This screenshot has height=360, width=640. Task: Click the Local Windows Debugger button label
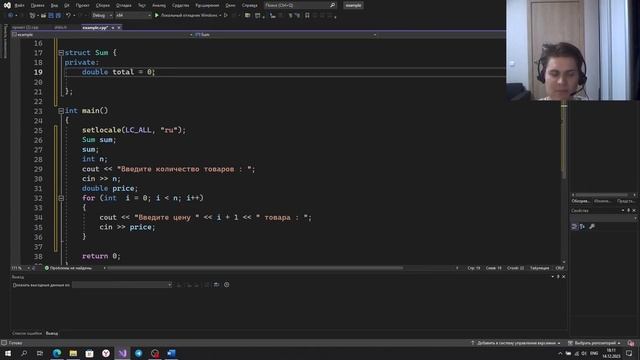pyautogui.click(x=189, y=16)
